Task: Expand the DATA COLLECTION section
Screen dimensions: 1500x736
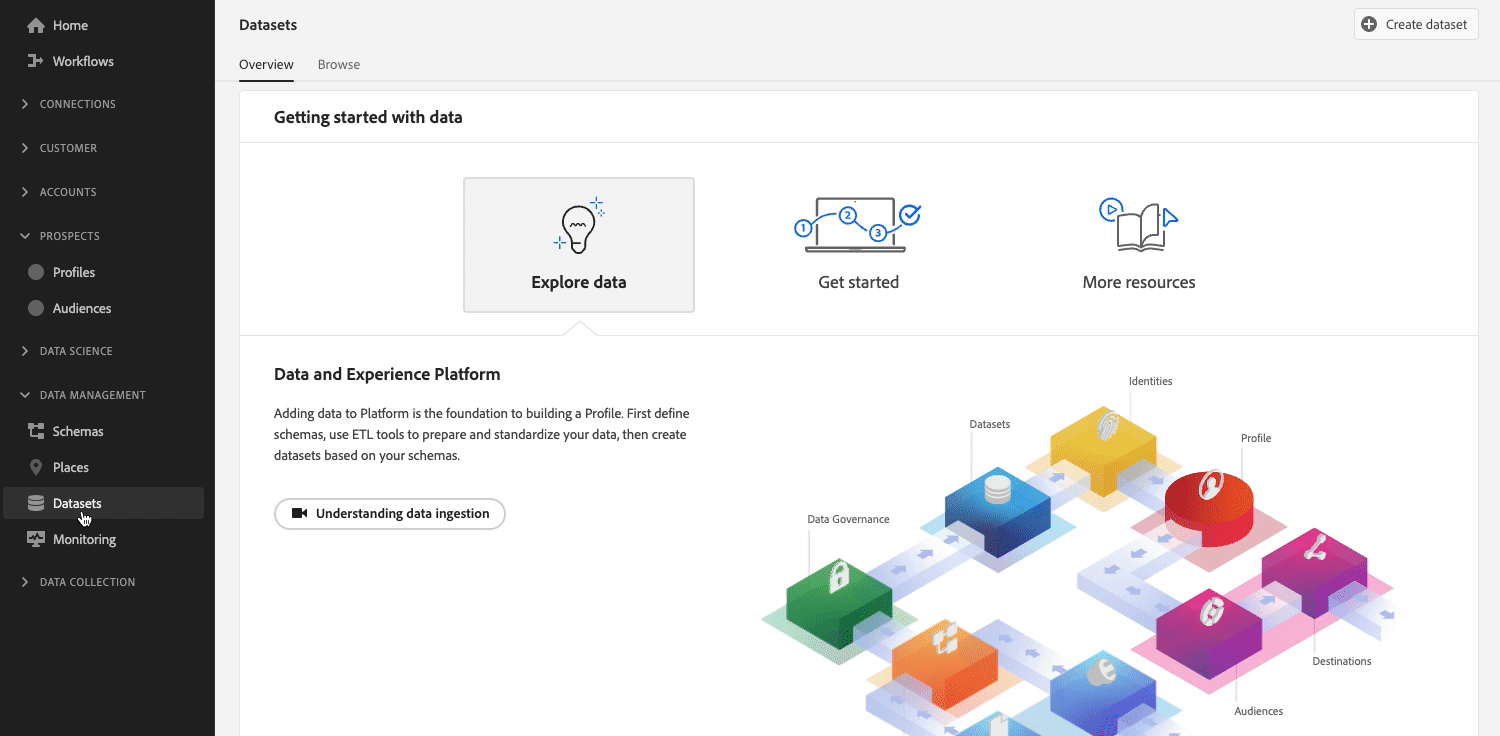Action: pos(77,582)
